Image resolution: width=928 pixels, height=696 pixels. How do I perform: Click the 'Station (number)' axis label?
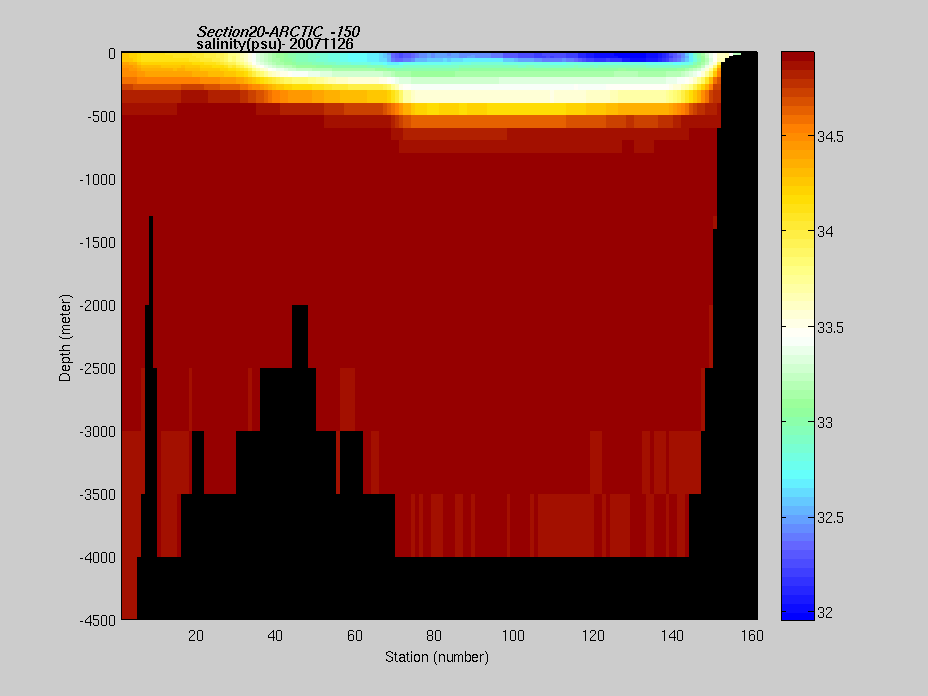click(x=437, y=657)
